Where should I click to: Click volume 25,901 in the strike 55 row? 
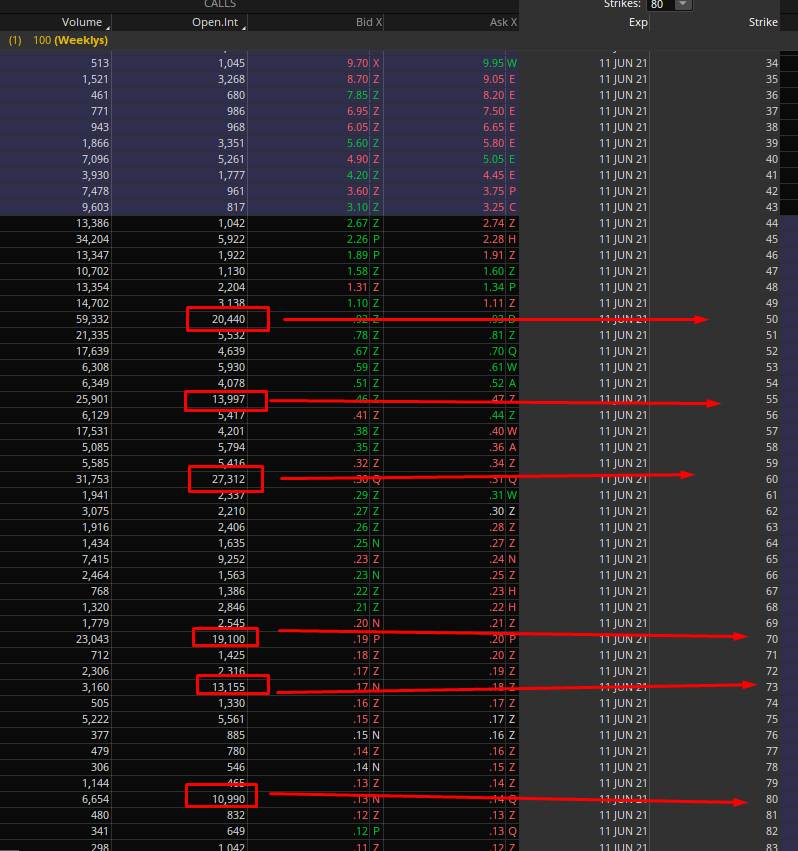(x=92, y=399)
